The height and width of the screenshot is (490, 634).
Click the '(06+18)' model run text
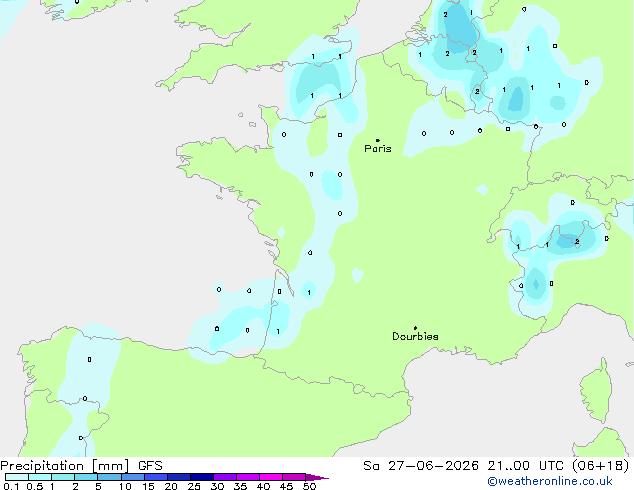601,466
